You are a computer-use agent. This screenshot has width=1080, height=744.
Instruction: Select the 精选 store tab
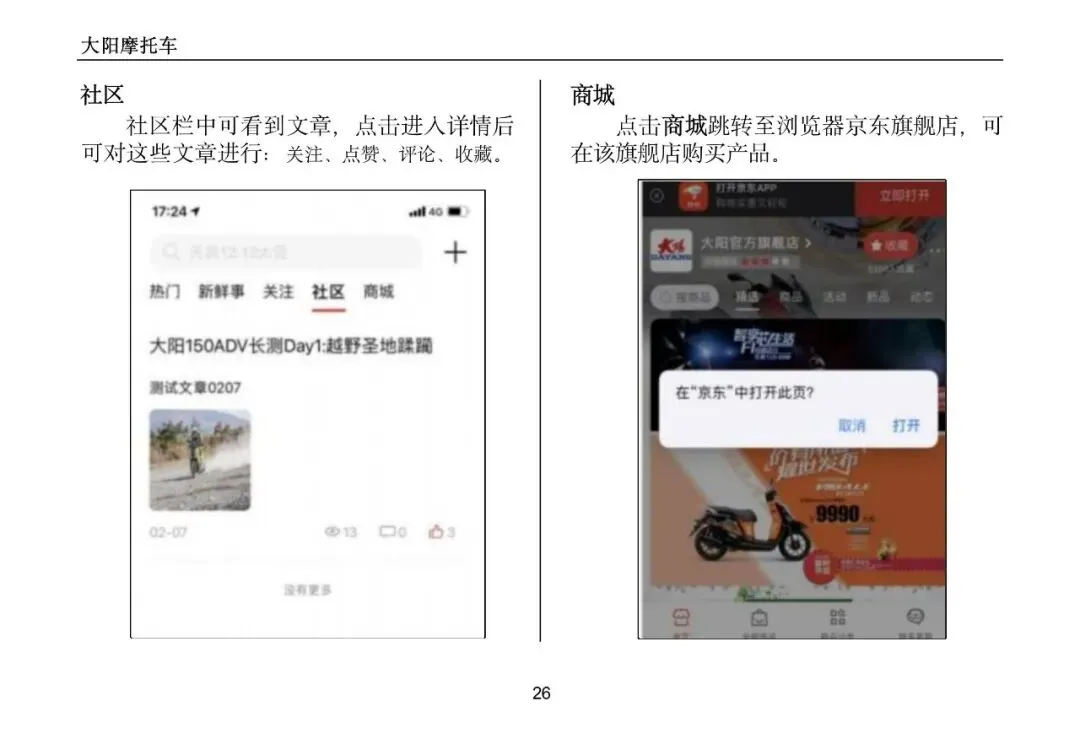coord(747,297)
